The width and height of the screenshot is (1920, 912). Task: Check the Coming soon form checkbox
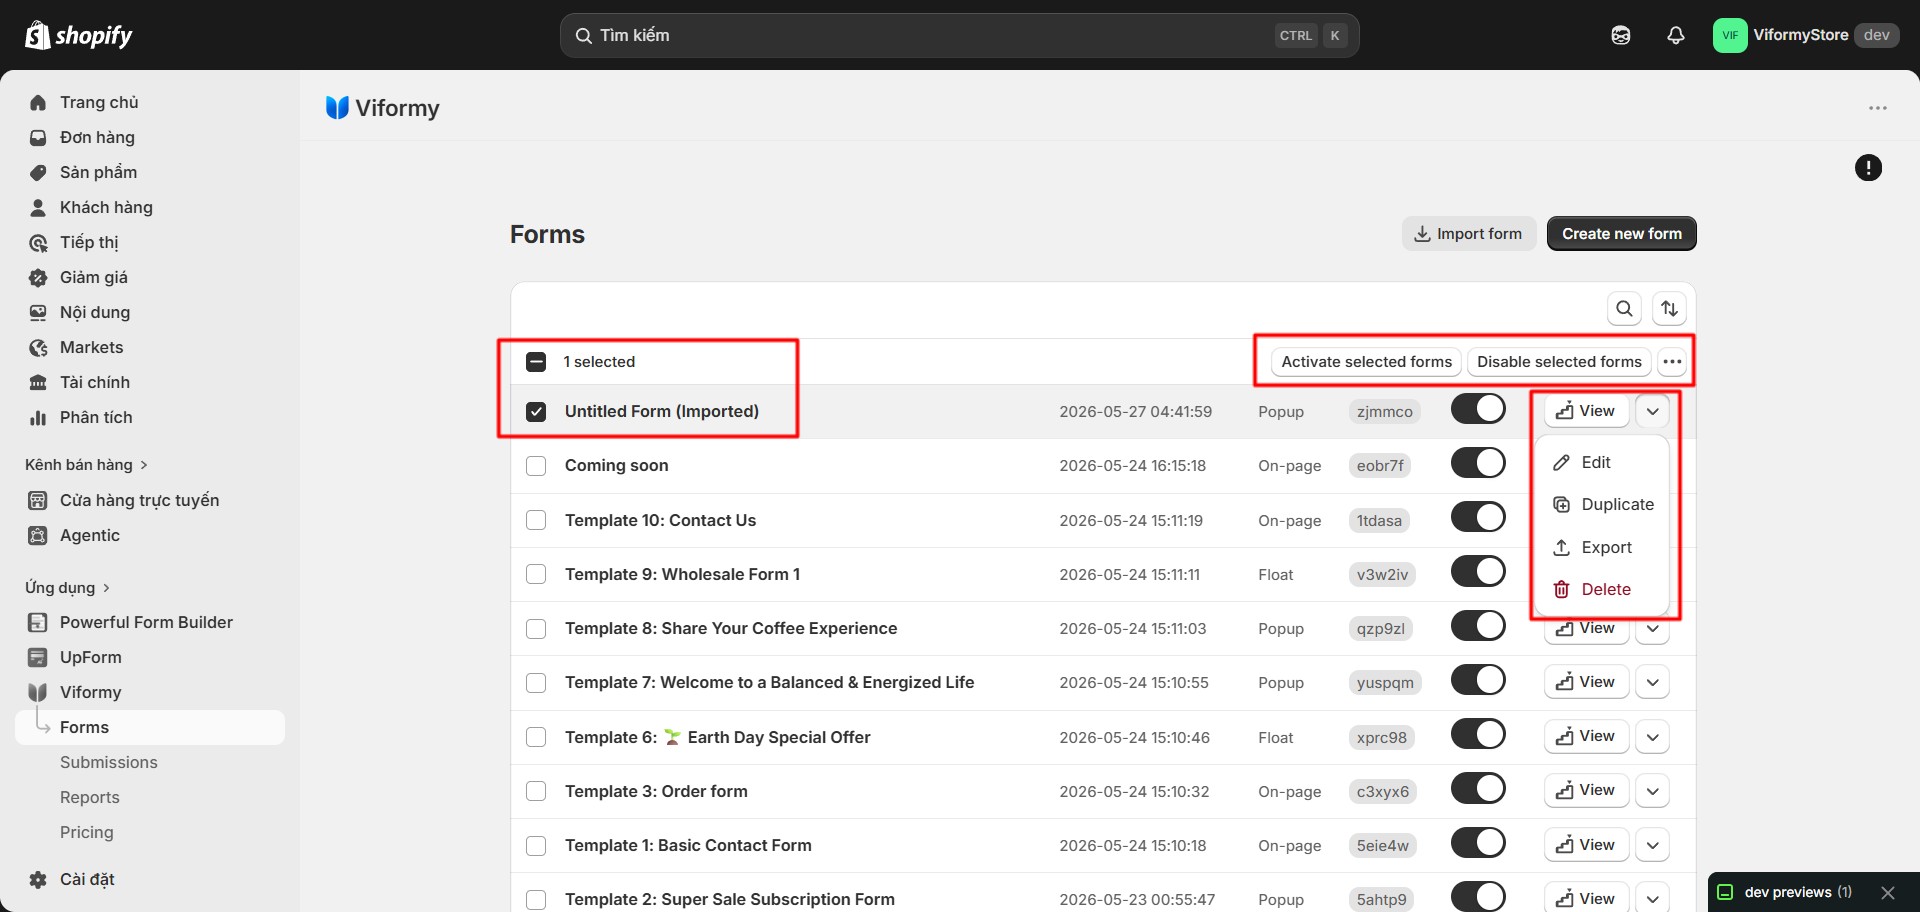point(536,466)
